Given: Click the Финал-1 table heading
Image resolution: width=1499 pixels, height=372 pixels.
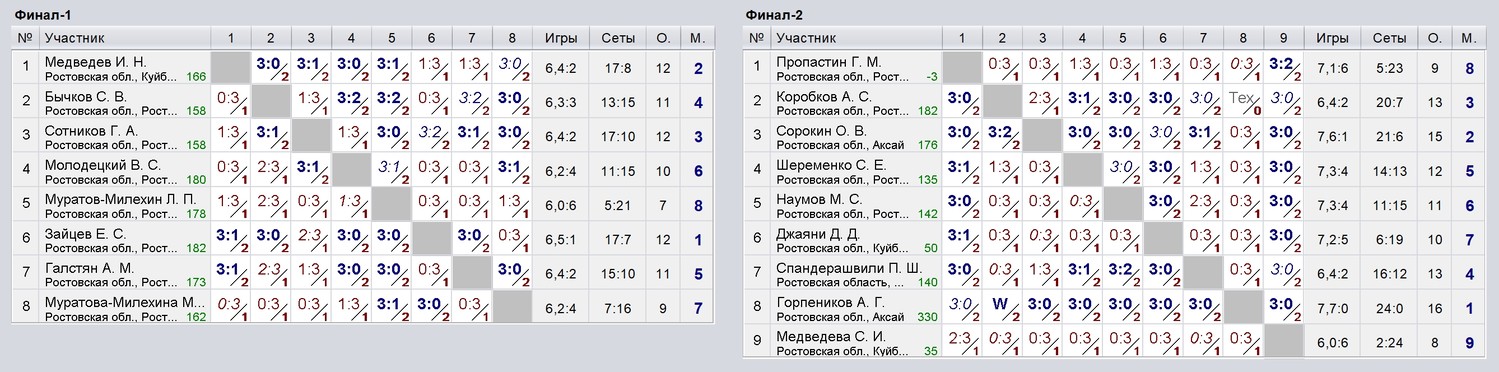Looking at the screenshot, I should (x=34, y=15).
